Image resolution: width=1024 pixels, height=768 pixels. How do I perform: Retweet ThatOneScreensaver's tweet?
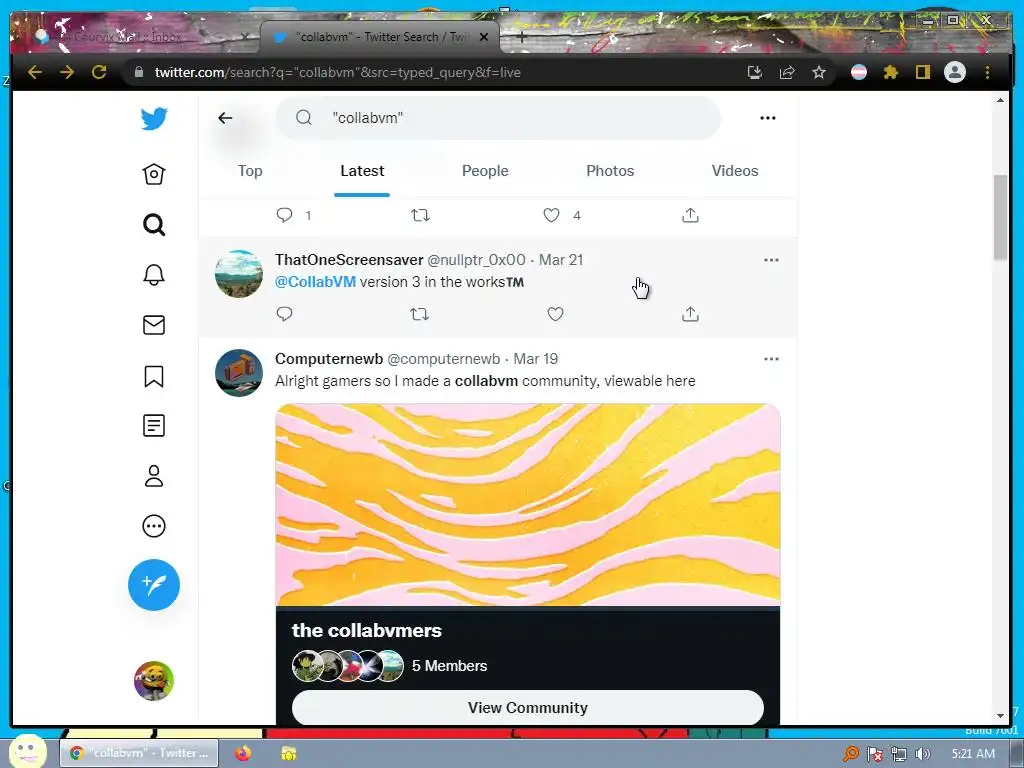(419, 314)
